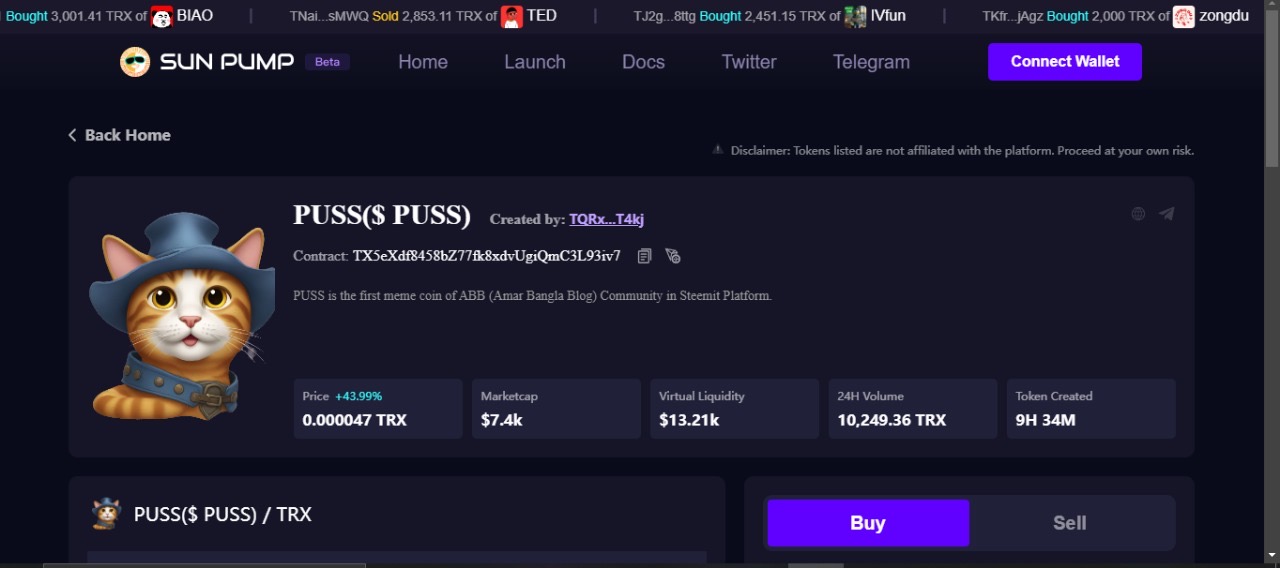Go back using the Back Home chevron

pos(72,135)
